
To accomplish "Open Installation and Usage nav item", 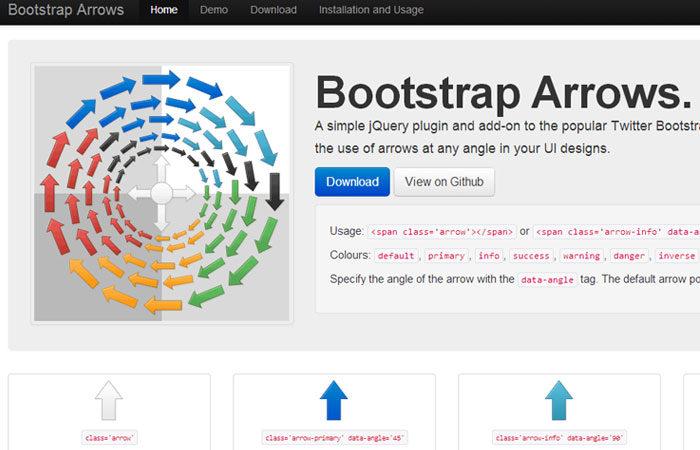I will coord(371,10).
